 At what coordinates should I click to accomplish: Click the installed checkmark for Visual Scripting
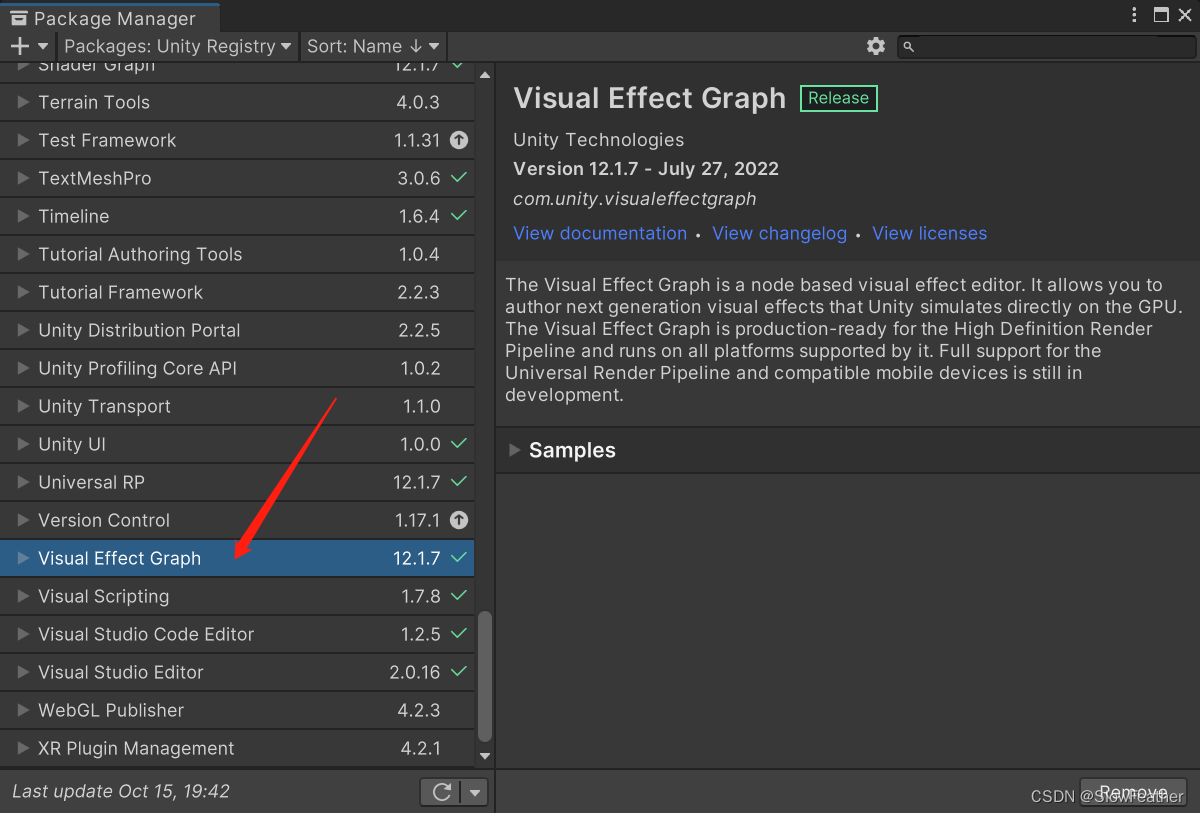[x=459, y=596]
